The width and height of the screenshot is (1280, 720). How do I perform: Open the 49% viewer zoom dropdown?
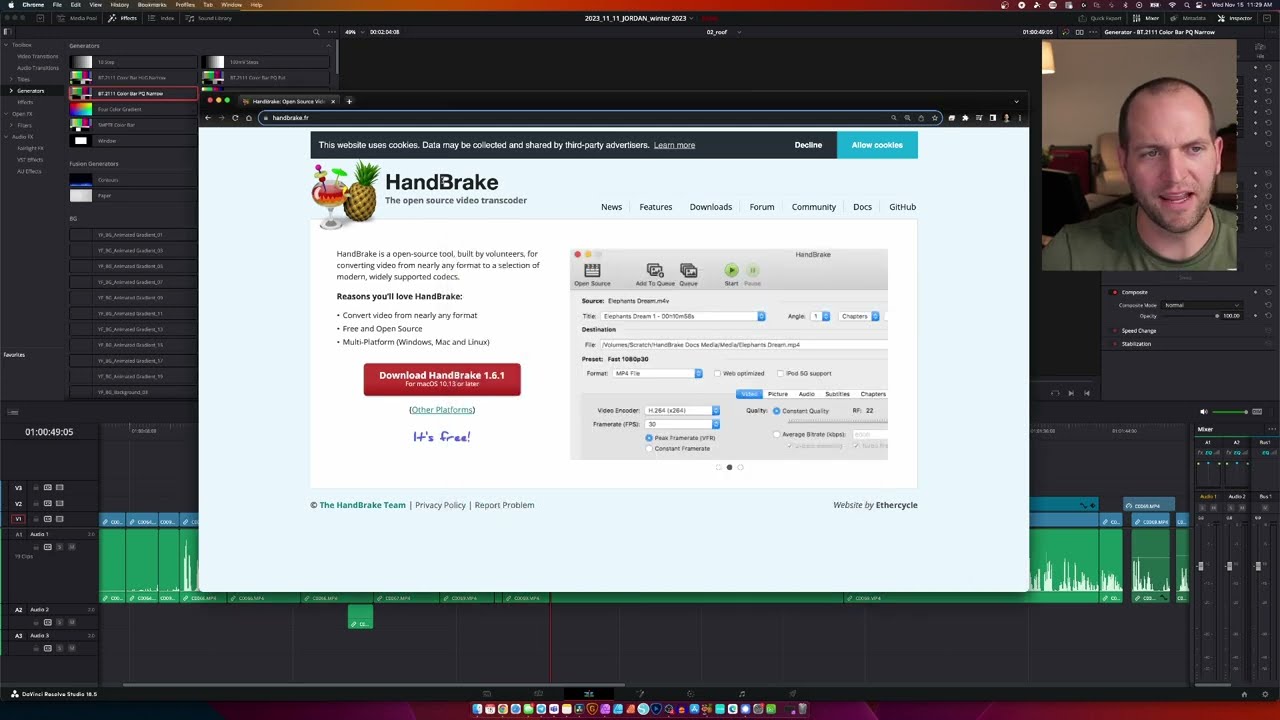[x=352, y=32]
